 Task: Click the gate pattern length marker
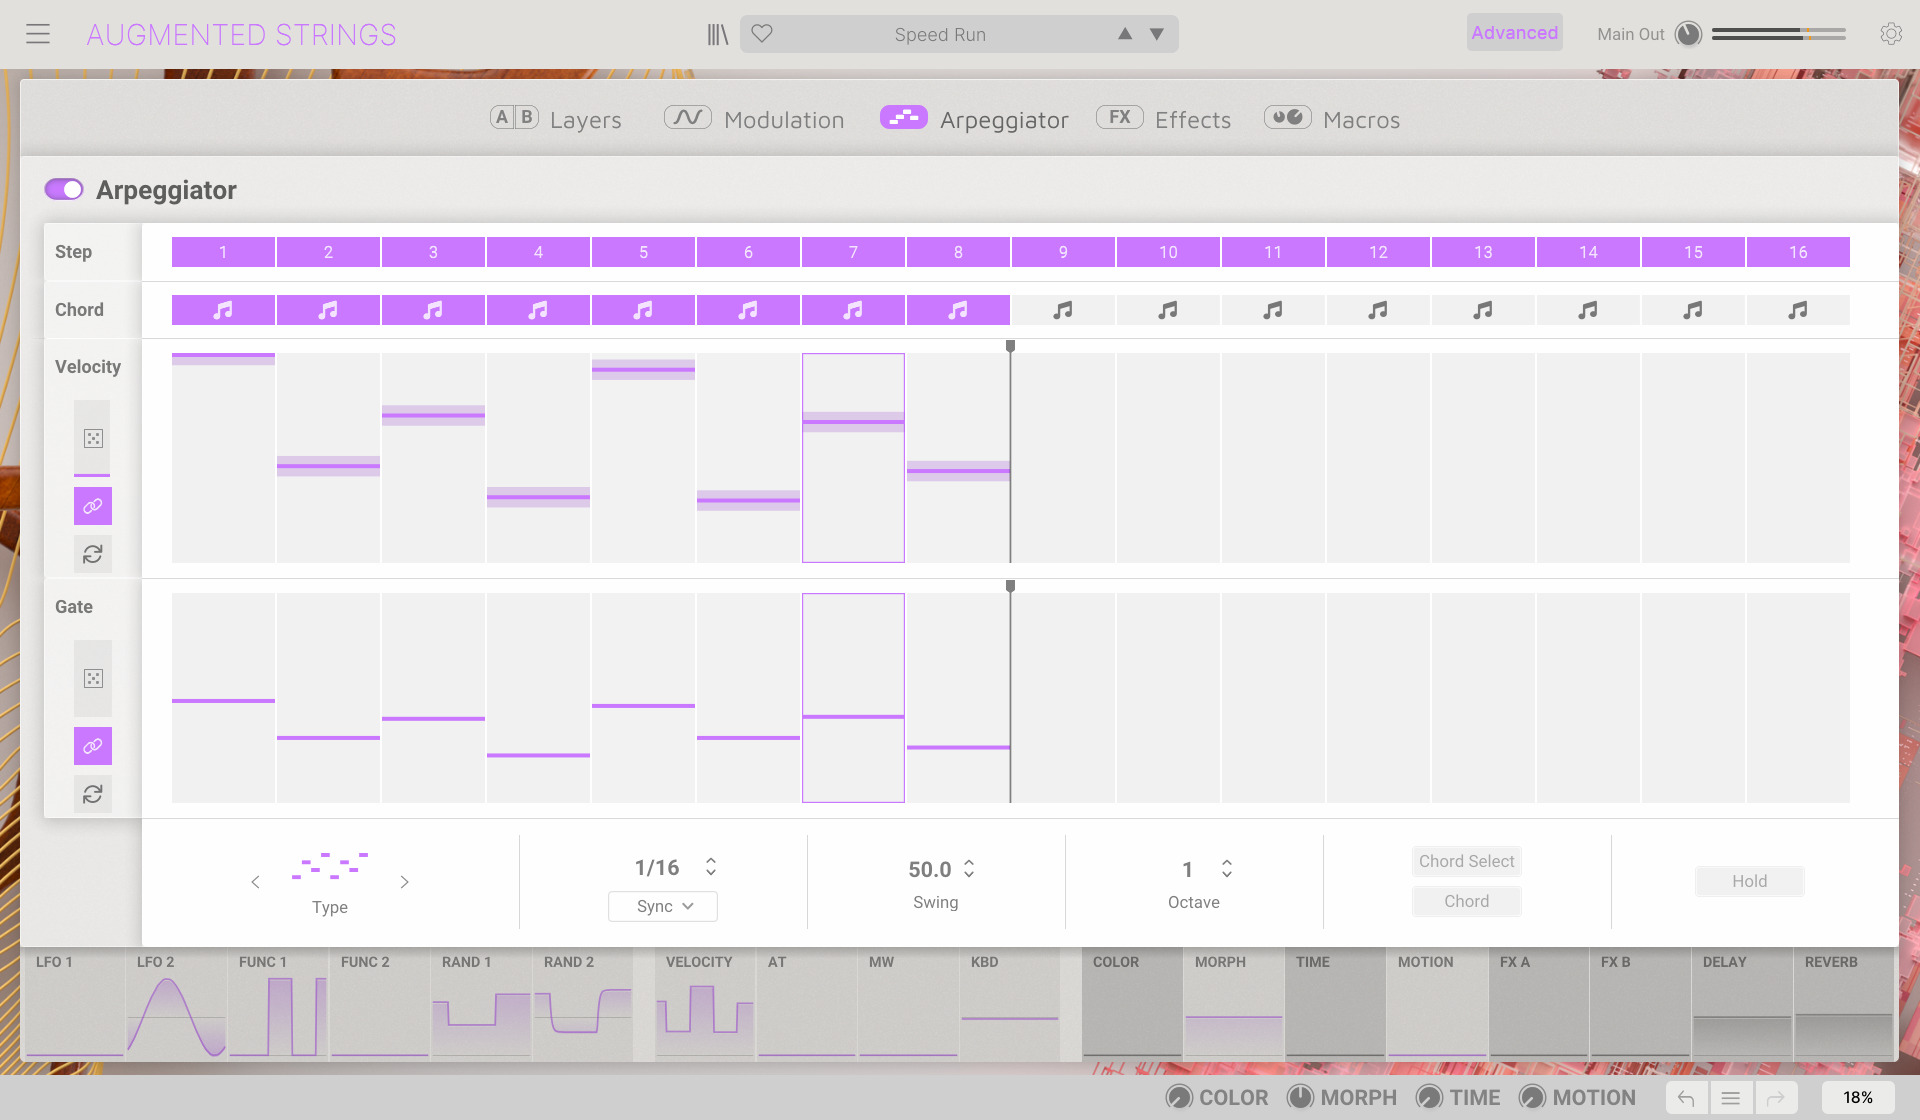[x=1010, y=586]
